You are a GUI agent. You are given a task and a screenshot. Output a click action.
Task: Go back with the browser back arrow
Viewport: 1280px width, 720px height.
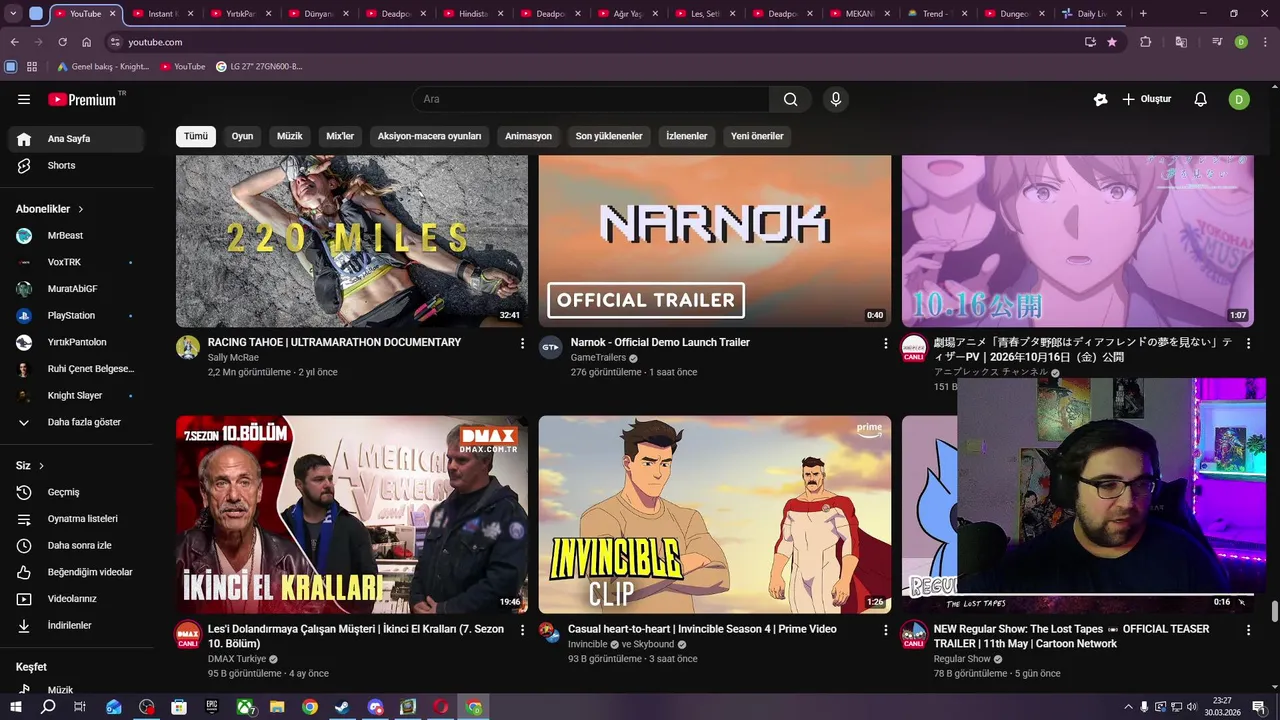pyautogui.click(x=15, y=42)
